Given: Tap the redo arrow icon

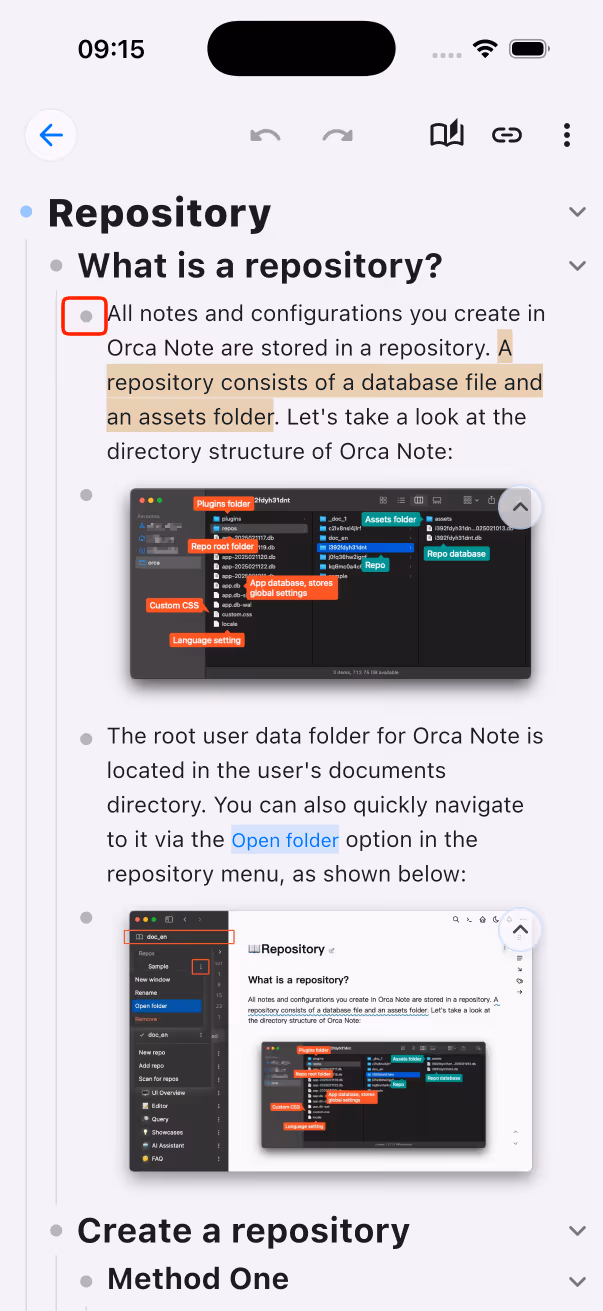Looking at the screenshot, I should tap(338, 135).
